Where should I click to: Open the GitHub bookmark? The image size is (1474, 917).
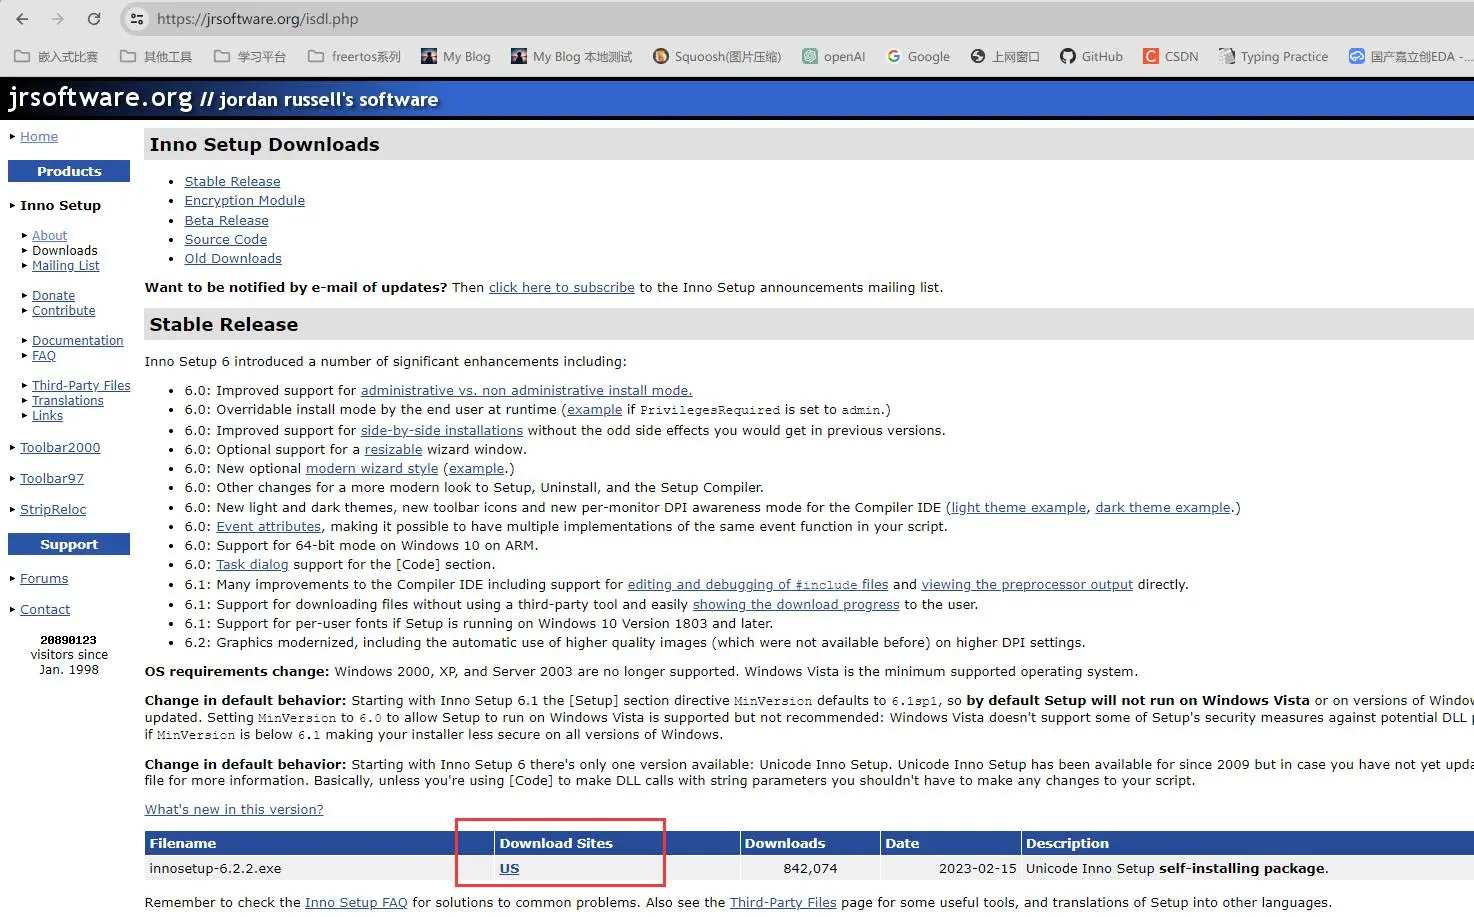[x=1091, y=57]
